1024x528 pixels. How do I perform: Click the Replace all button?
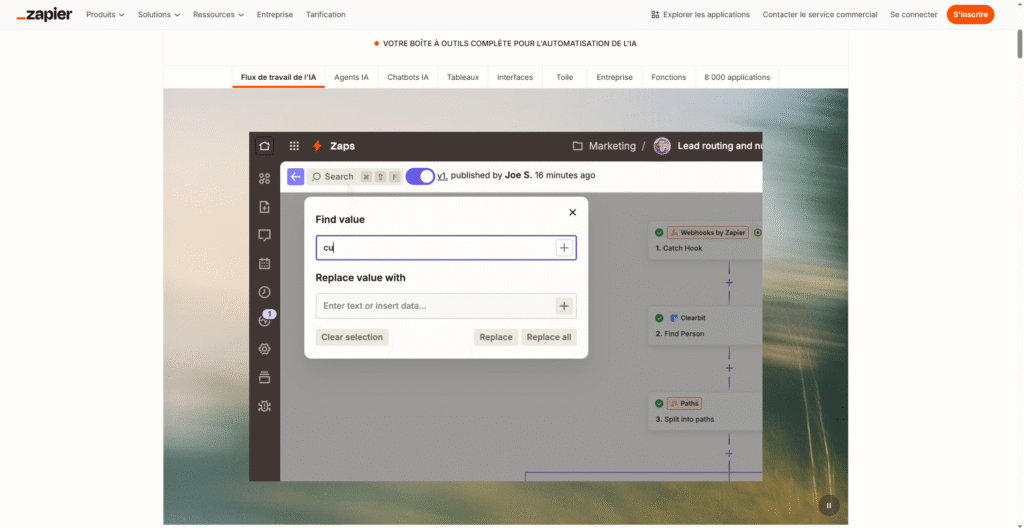(x=548, y=337)
